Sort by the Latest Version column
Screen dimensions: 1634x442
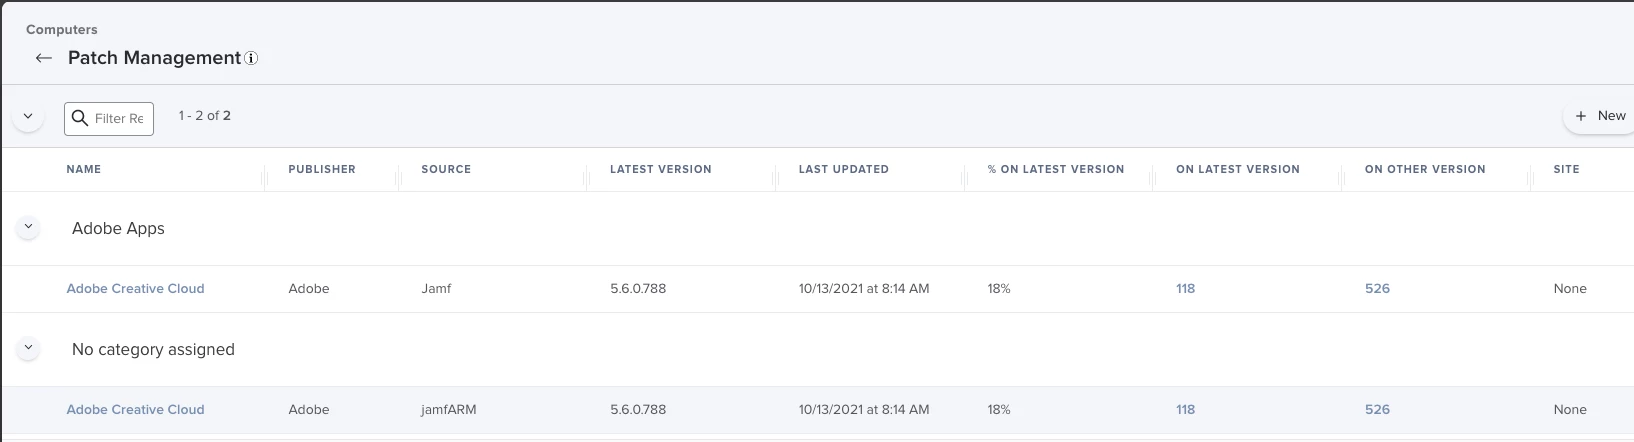(x=661, y=170)
